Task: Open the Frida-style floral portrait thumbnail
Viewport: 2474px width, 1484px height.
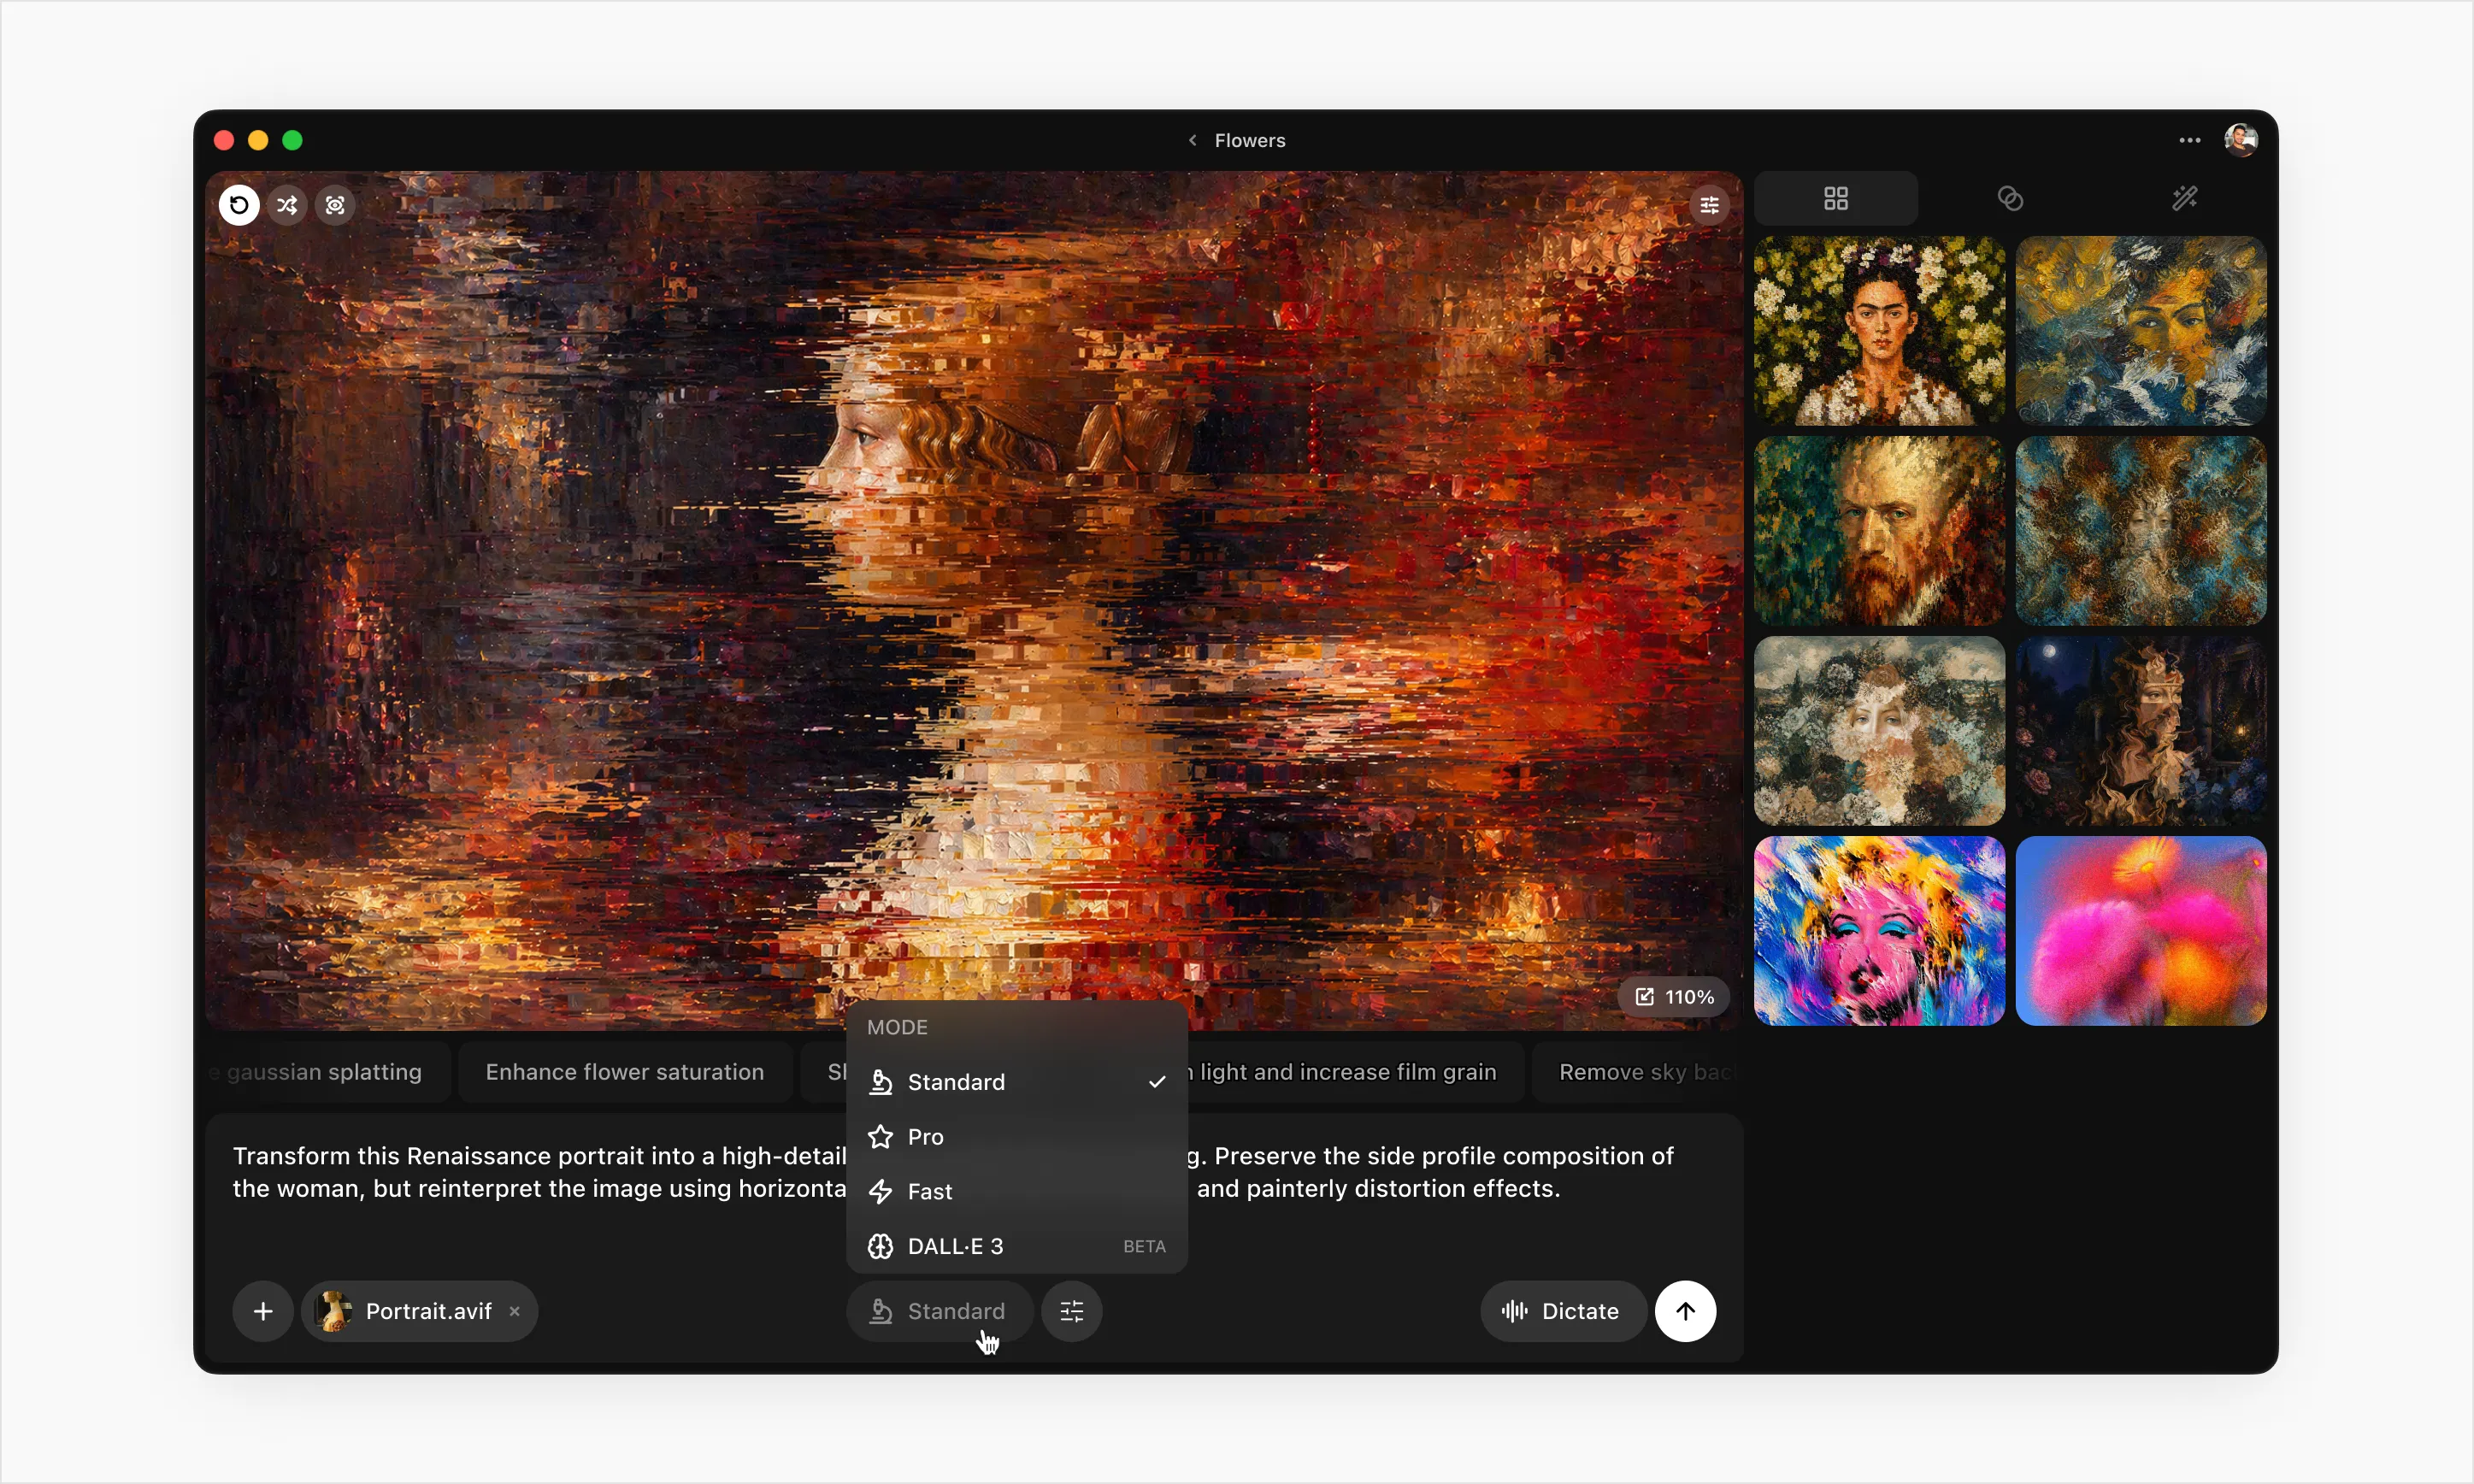Action: (1880, 331)
